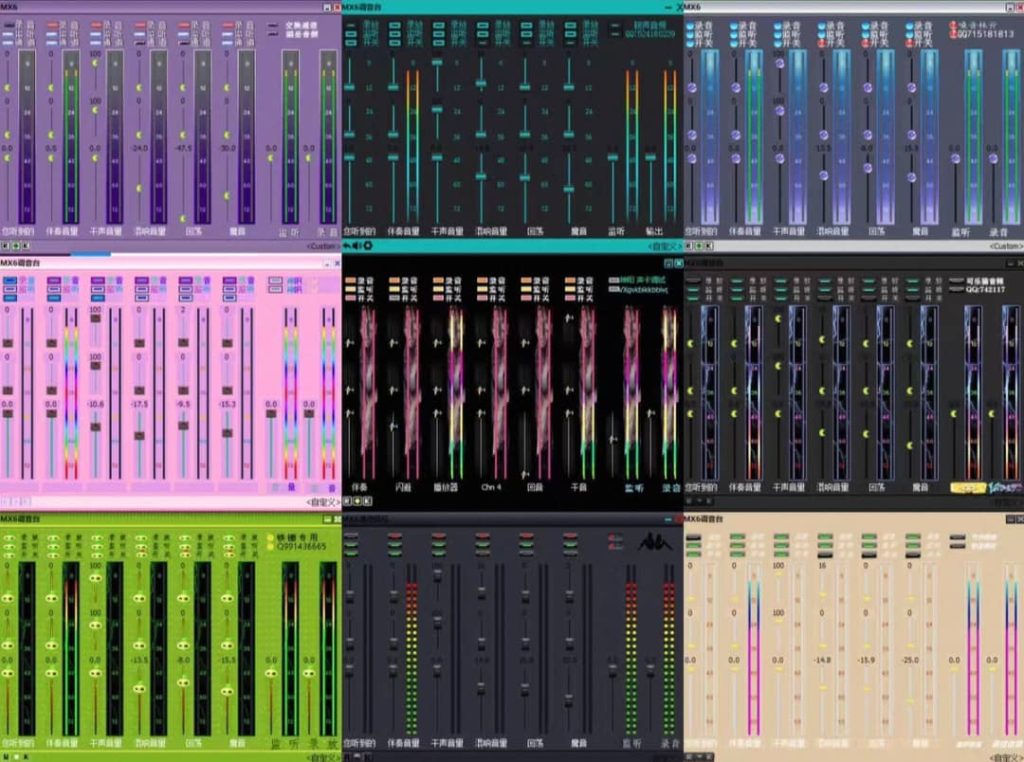
Task: Click the back arrow icon in teal mixer footer
Action: coord(347,245)
